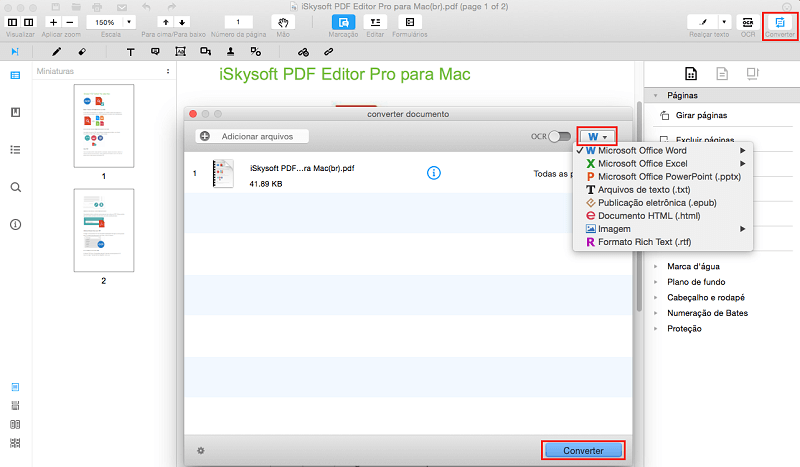Click the zoom in plus button
This screenshot has width=800, height=467.
[x=53, y=22]
